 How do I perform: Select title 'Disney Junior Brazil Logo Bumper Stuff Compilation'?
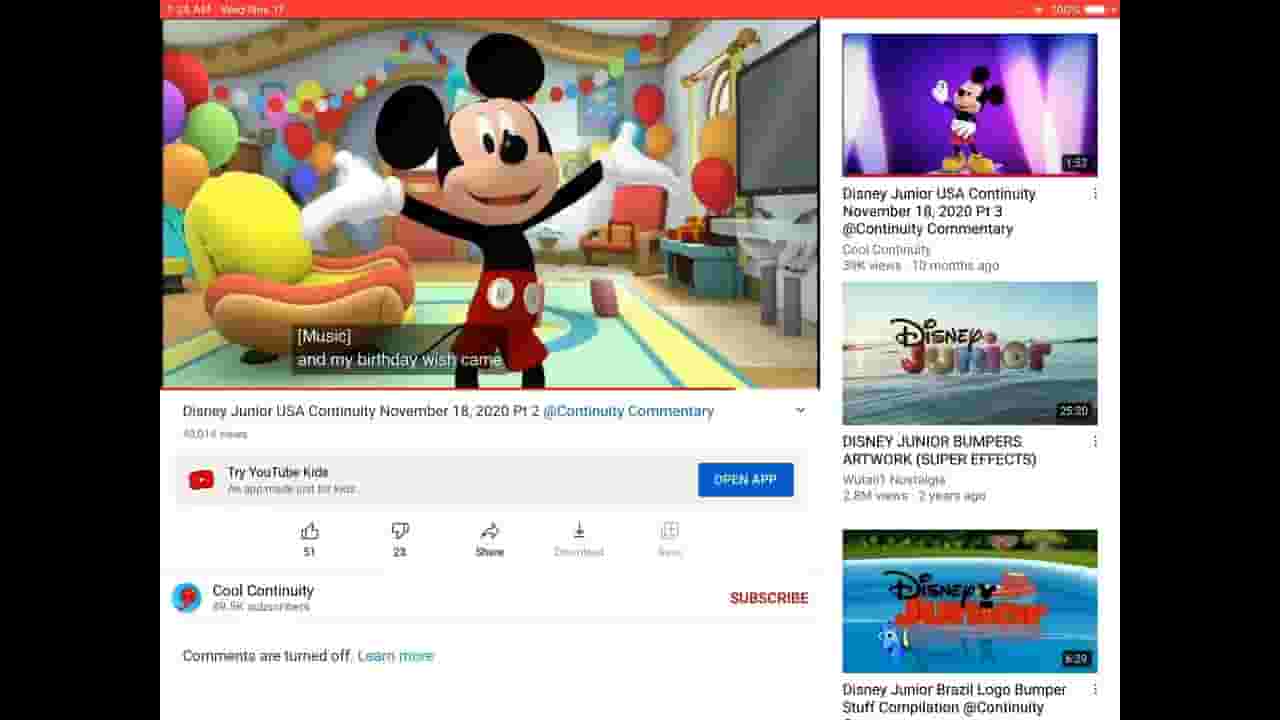[x=954, y=699]
